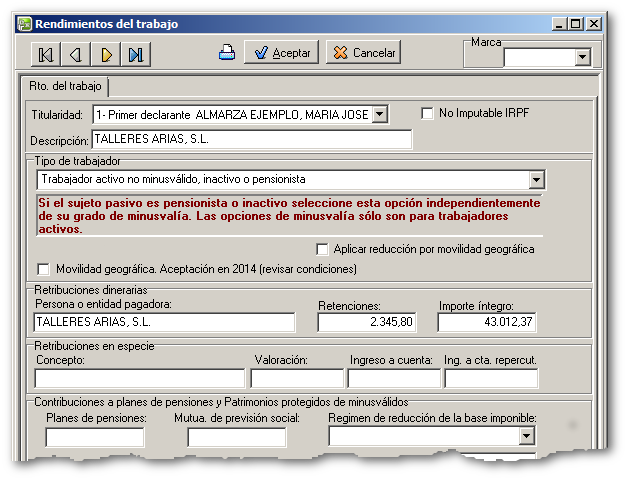Jump to the last record
This screenshot has height=480, width=627.
(x=136, y=54)
